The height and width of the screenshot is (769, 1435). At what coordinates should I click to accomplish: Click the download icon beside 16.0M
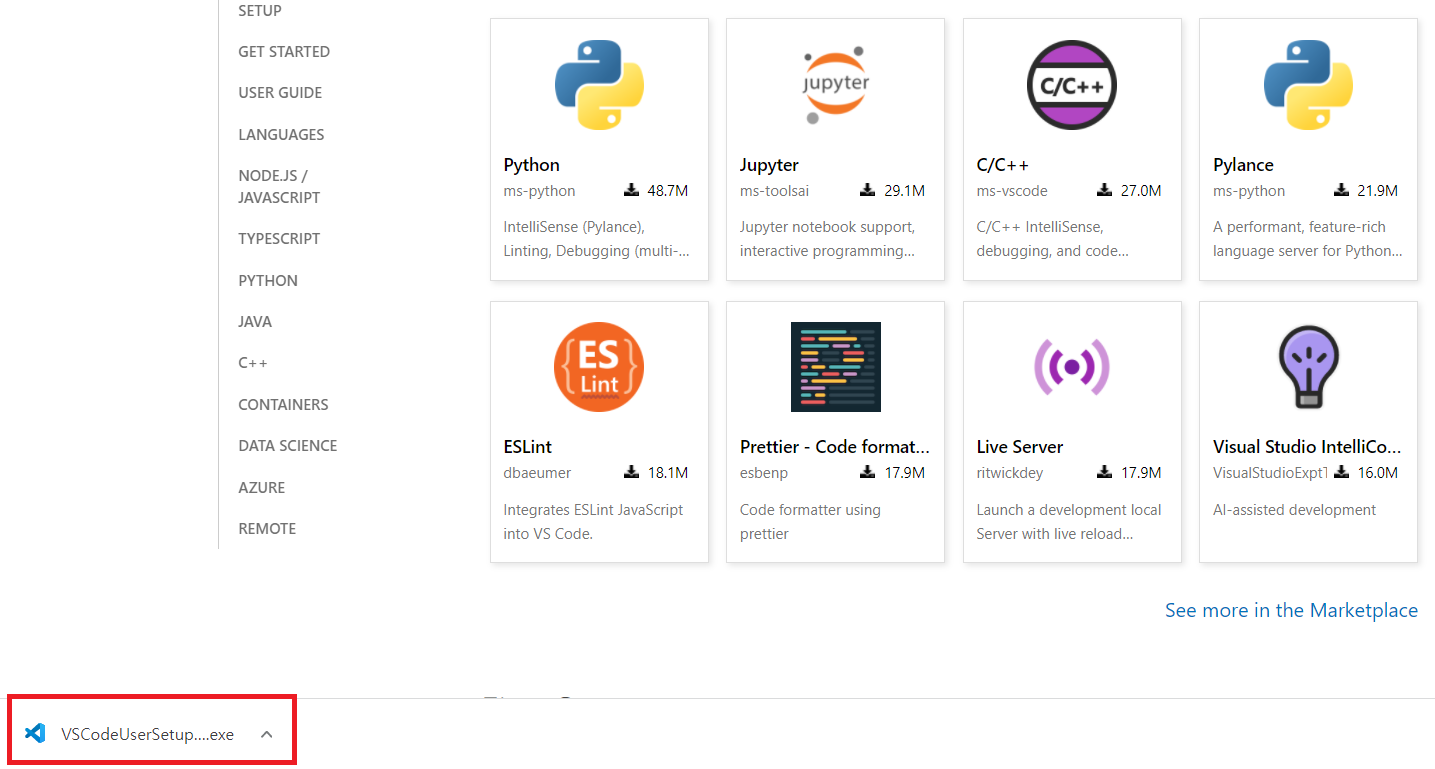[1342, 472]
